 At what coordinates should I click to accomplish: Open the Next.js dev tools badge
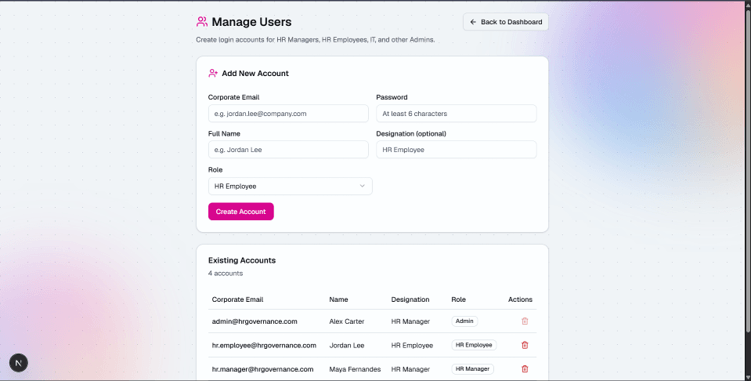(x=19, y=363)
